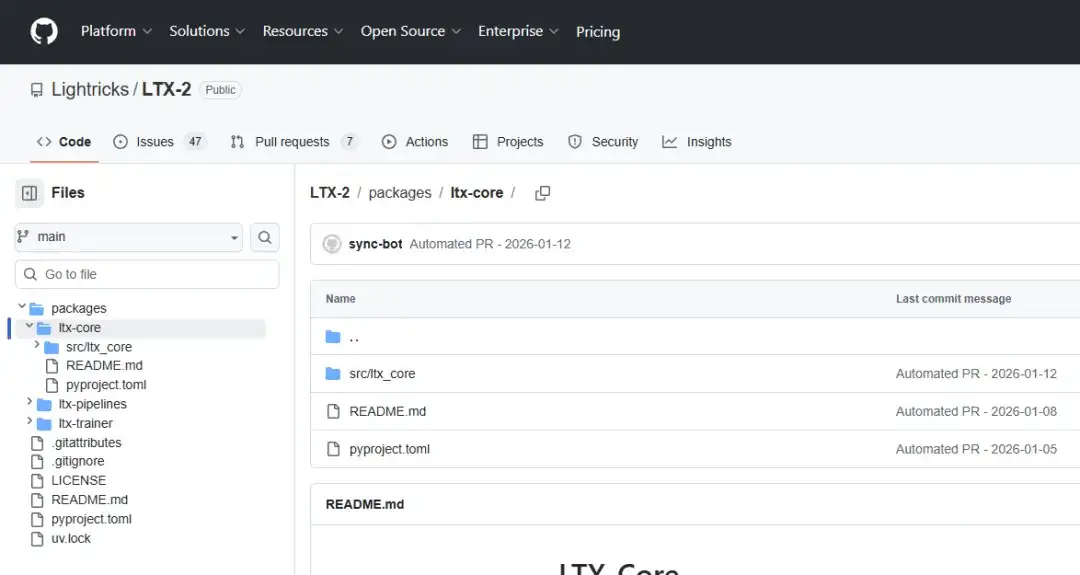Click the README.md heading above the preview
The height and width of the screenshot is (575, 1080).
(365, 504)
